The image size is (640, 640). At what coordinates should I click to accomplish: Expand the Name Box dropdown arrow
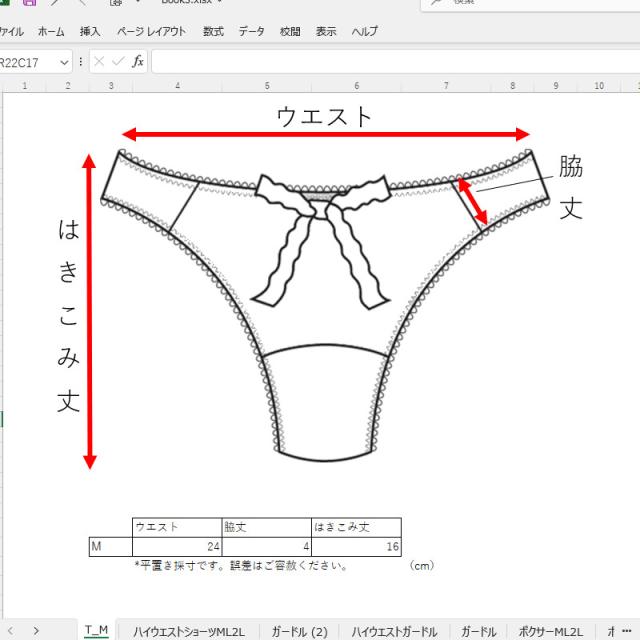pyautogui.click(x=65, y=62)
